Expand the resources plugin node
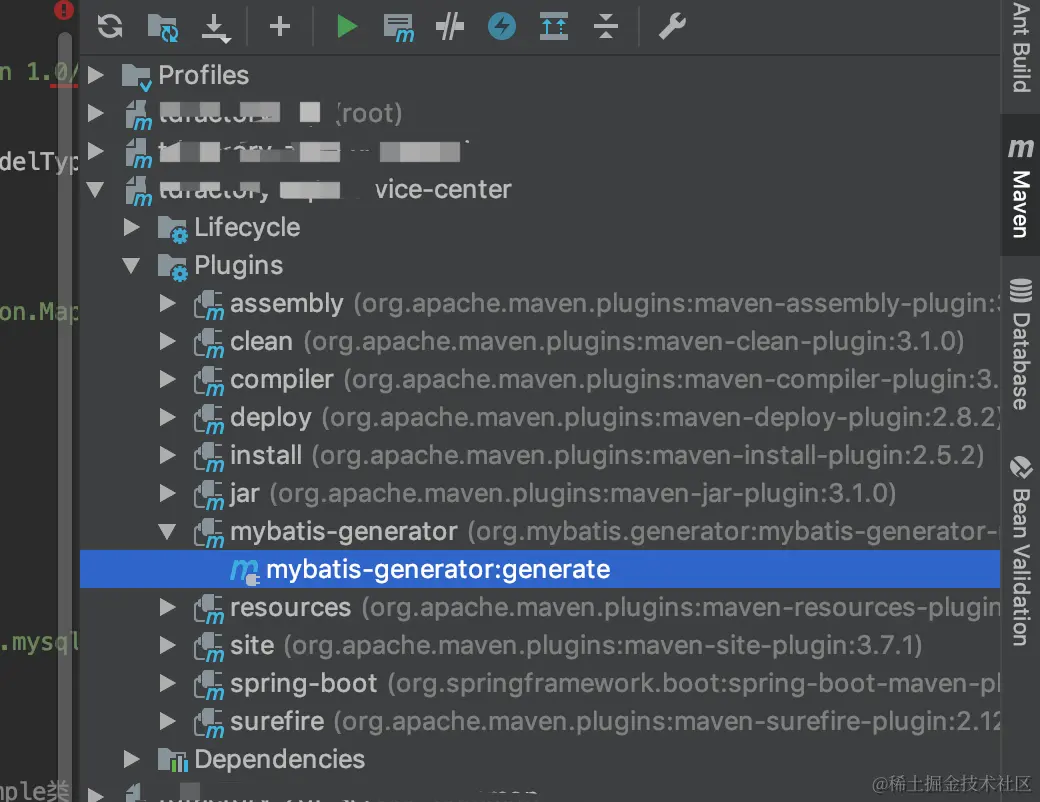This screenshot has width=1040, height=802. [168, 607]
